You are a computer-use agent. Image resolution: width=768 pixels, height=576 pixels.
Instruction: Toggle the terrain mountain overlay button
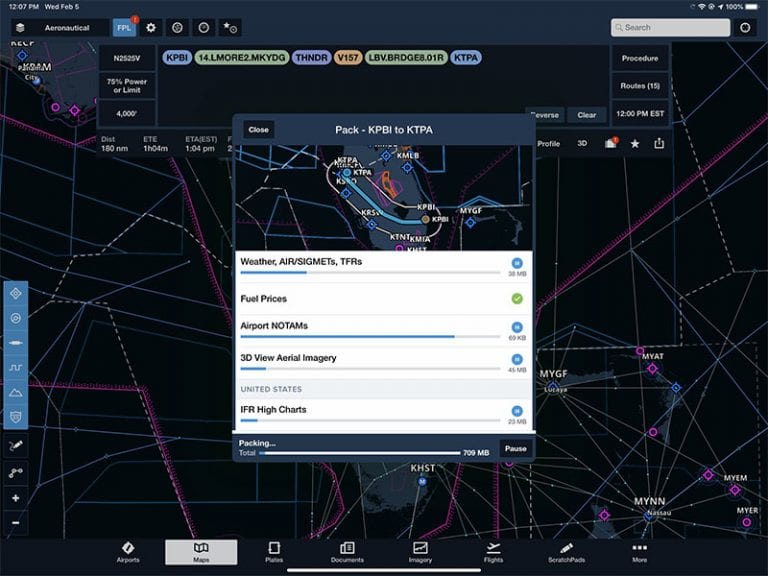[x=15, y=392]
